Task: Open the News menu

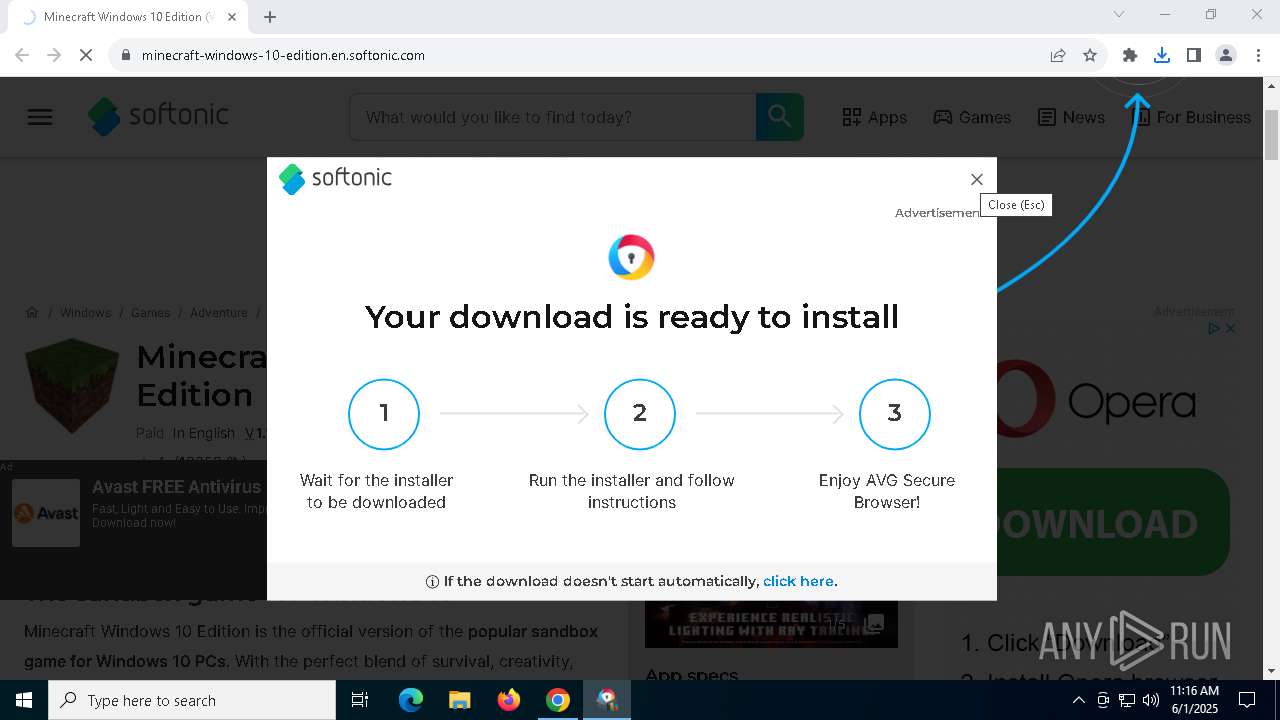Action: (x=1071, y=117)
